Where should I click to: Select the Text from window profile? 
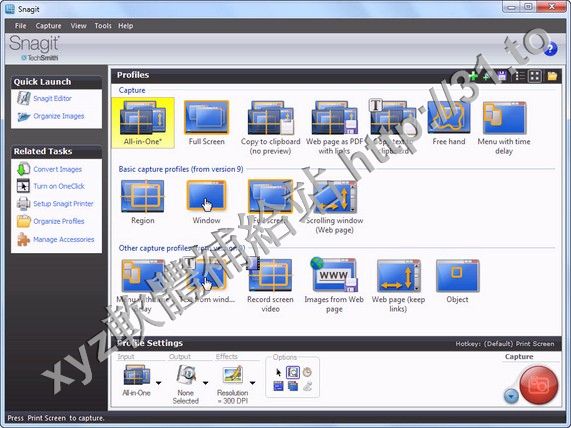coord(206,280)
